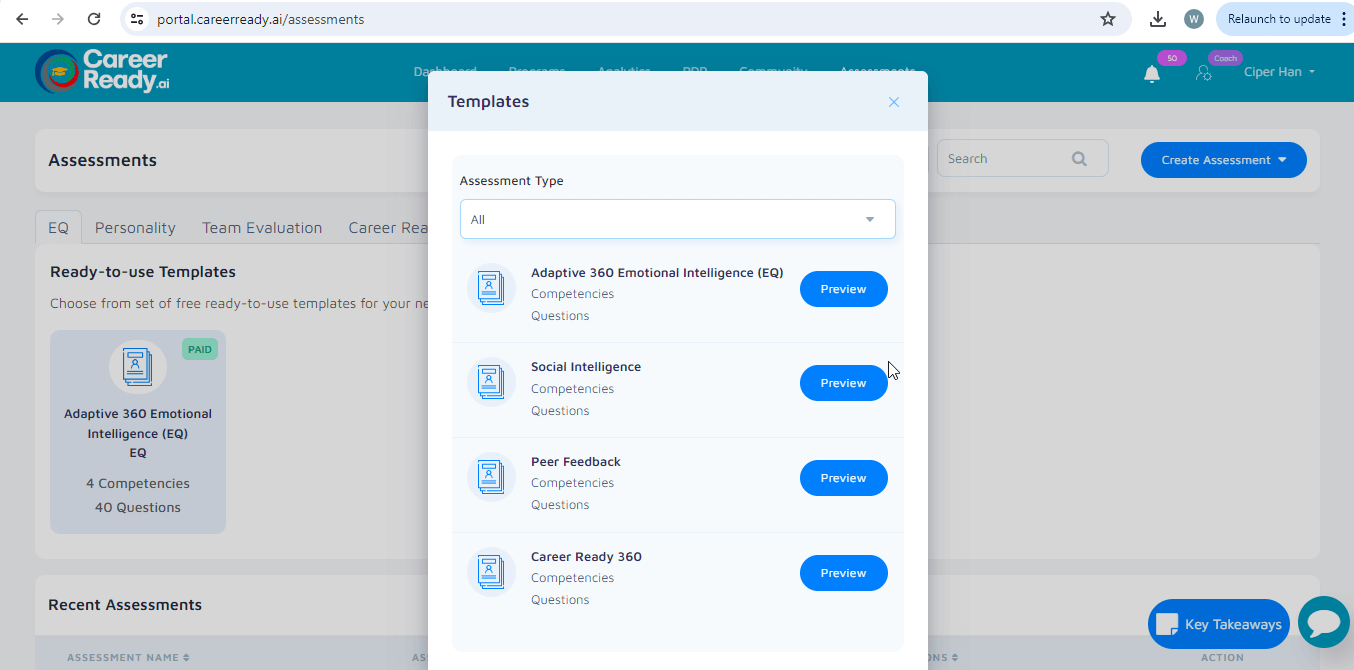Select the Adaptive 360 EQ paid template card
The width and height of the screenshot is (1354, 670).
(x=138, y=432)
